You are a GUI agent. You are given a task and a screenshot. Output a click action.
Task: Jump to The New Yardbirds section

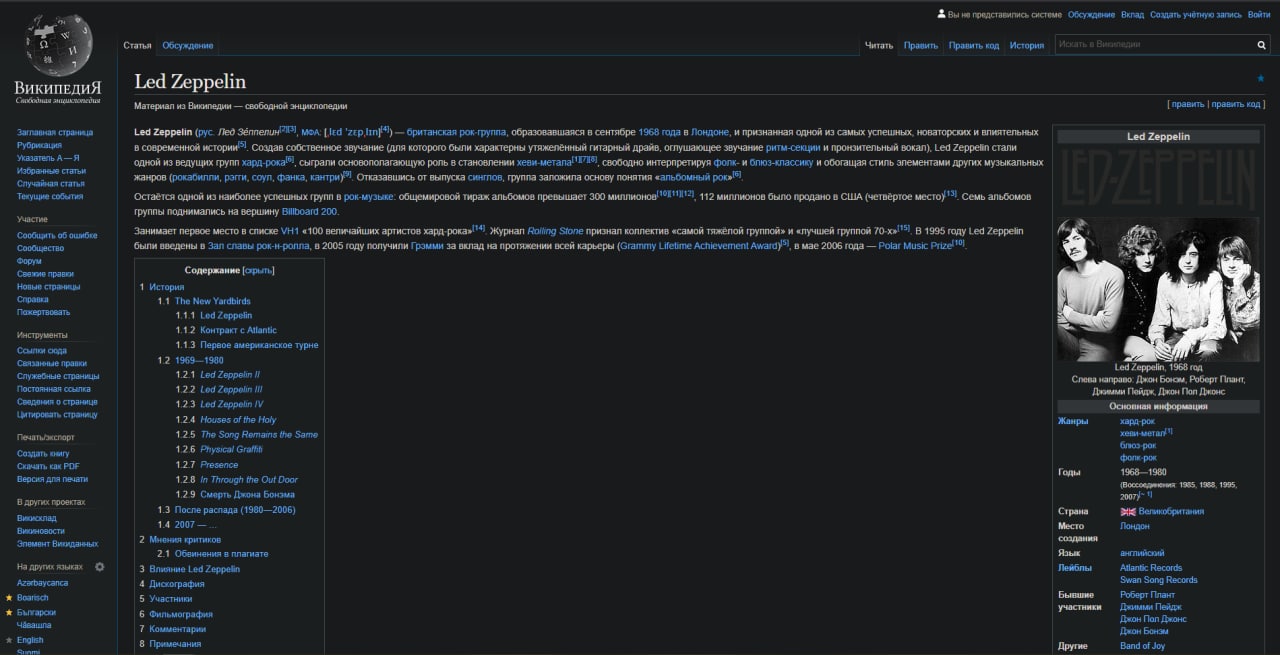tap(213, 301)
